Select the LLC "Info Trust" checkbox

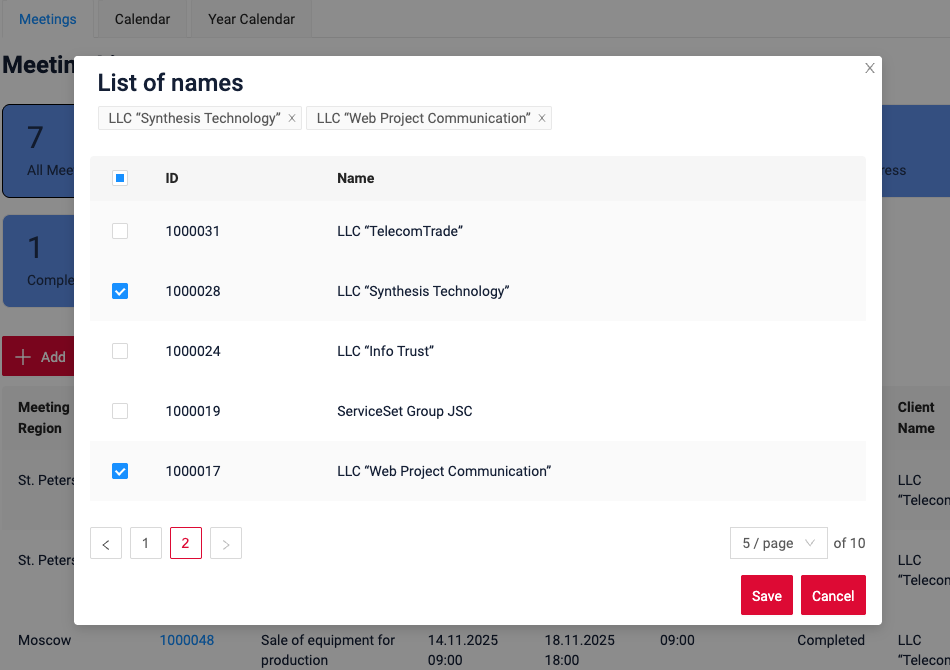120,351
